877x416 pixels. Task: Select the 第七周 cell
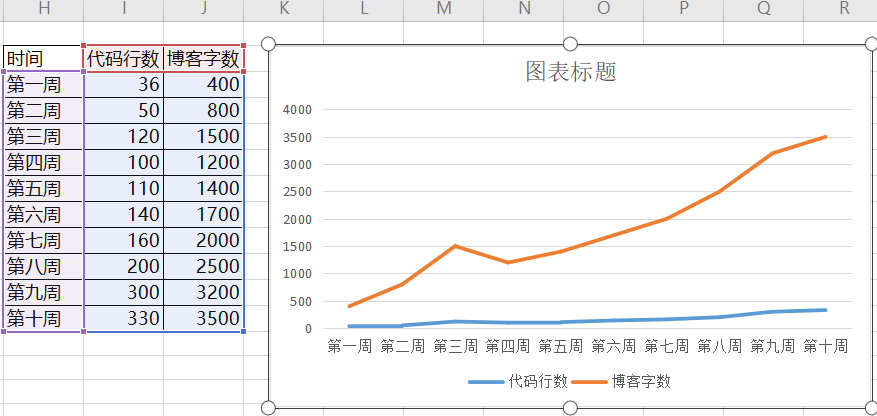43,240
